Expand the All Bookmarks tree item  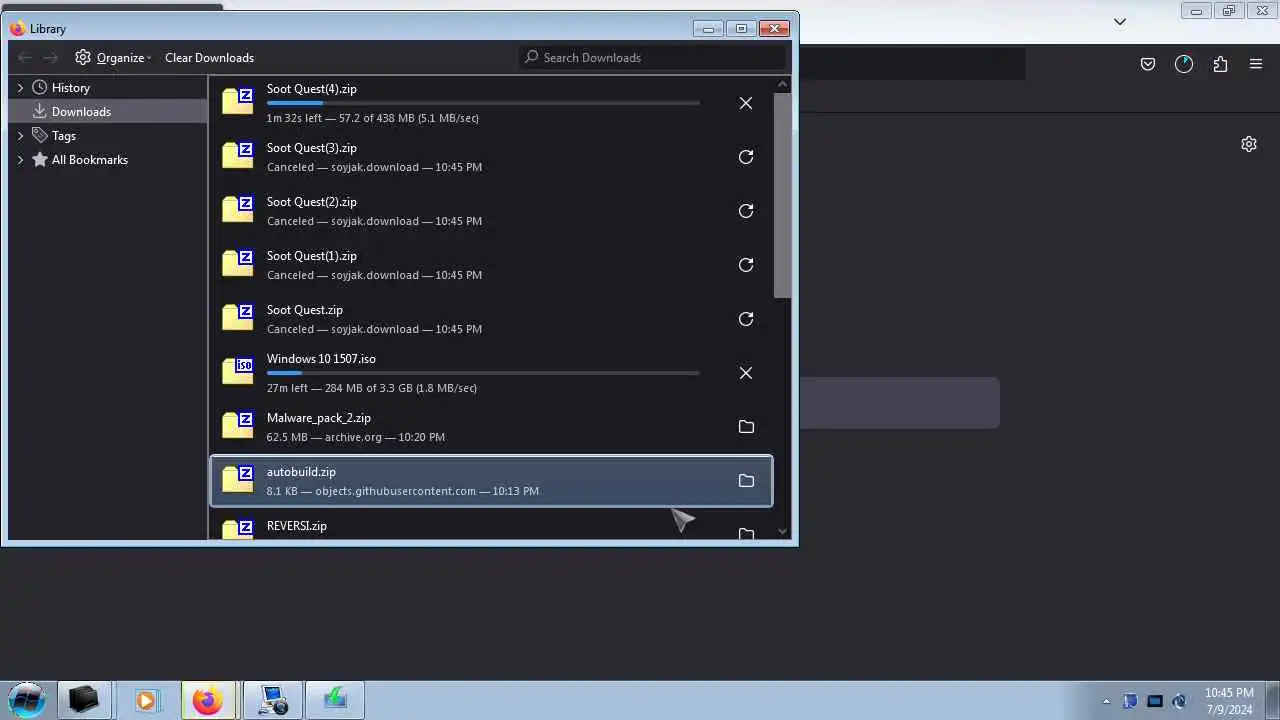[20, 160]
